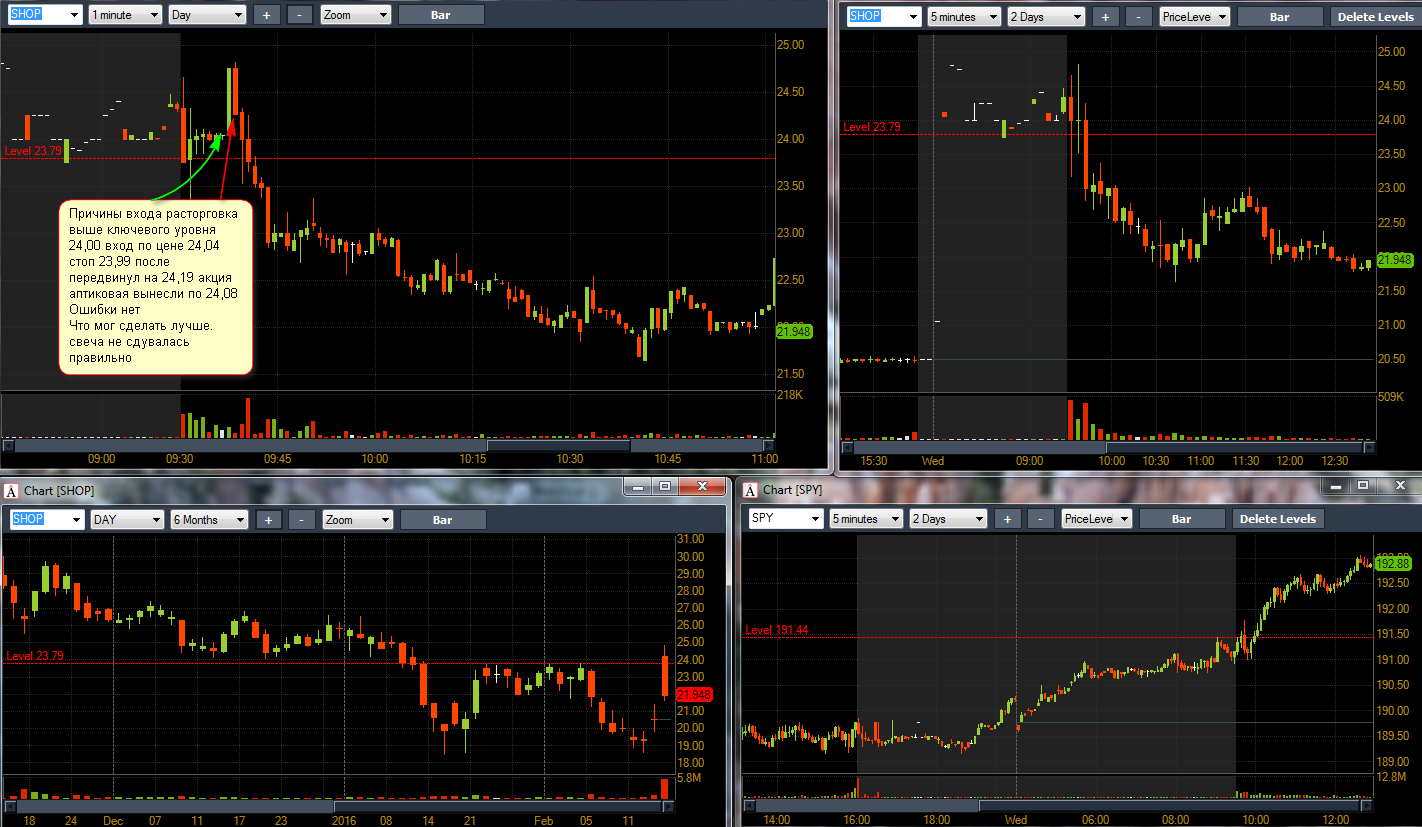Screen dimensions: 1422x827
Task: Open the PriceLevel dropdown on 5-minute SHOP chart
Action: coord(1194,17)
